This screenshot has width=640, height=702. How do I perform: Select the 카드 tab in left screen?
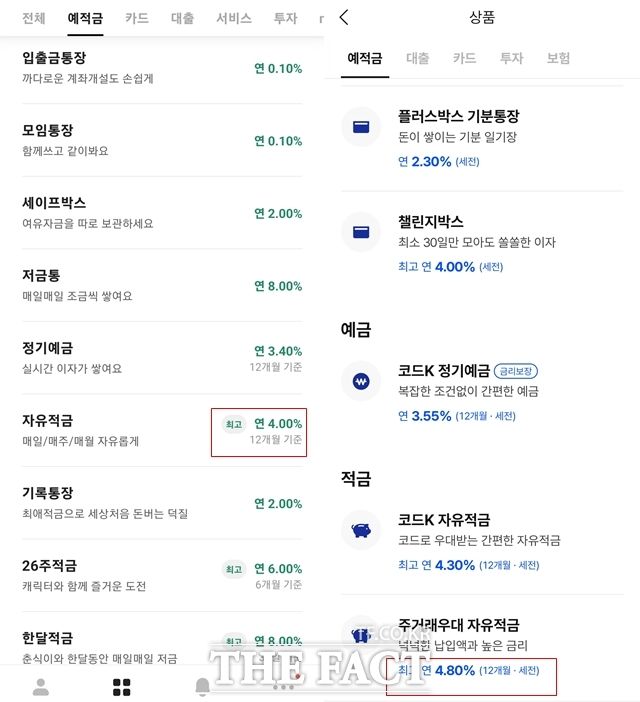(x=137, y=18)
